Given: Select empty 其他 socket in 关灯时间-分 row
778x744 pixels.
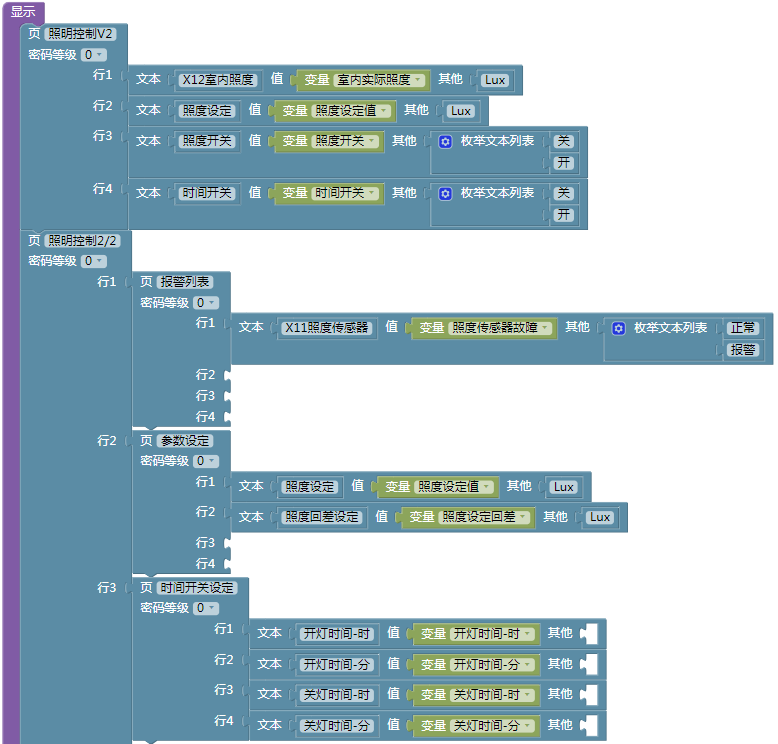Looking at the screenshot, I should (x=589, y=725).
